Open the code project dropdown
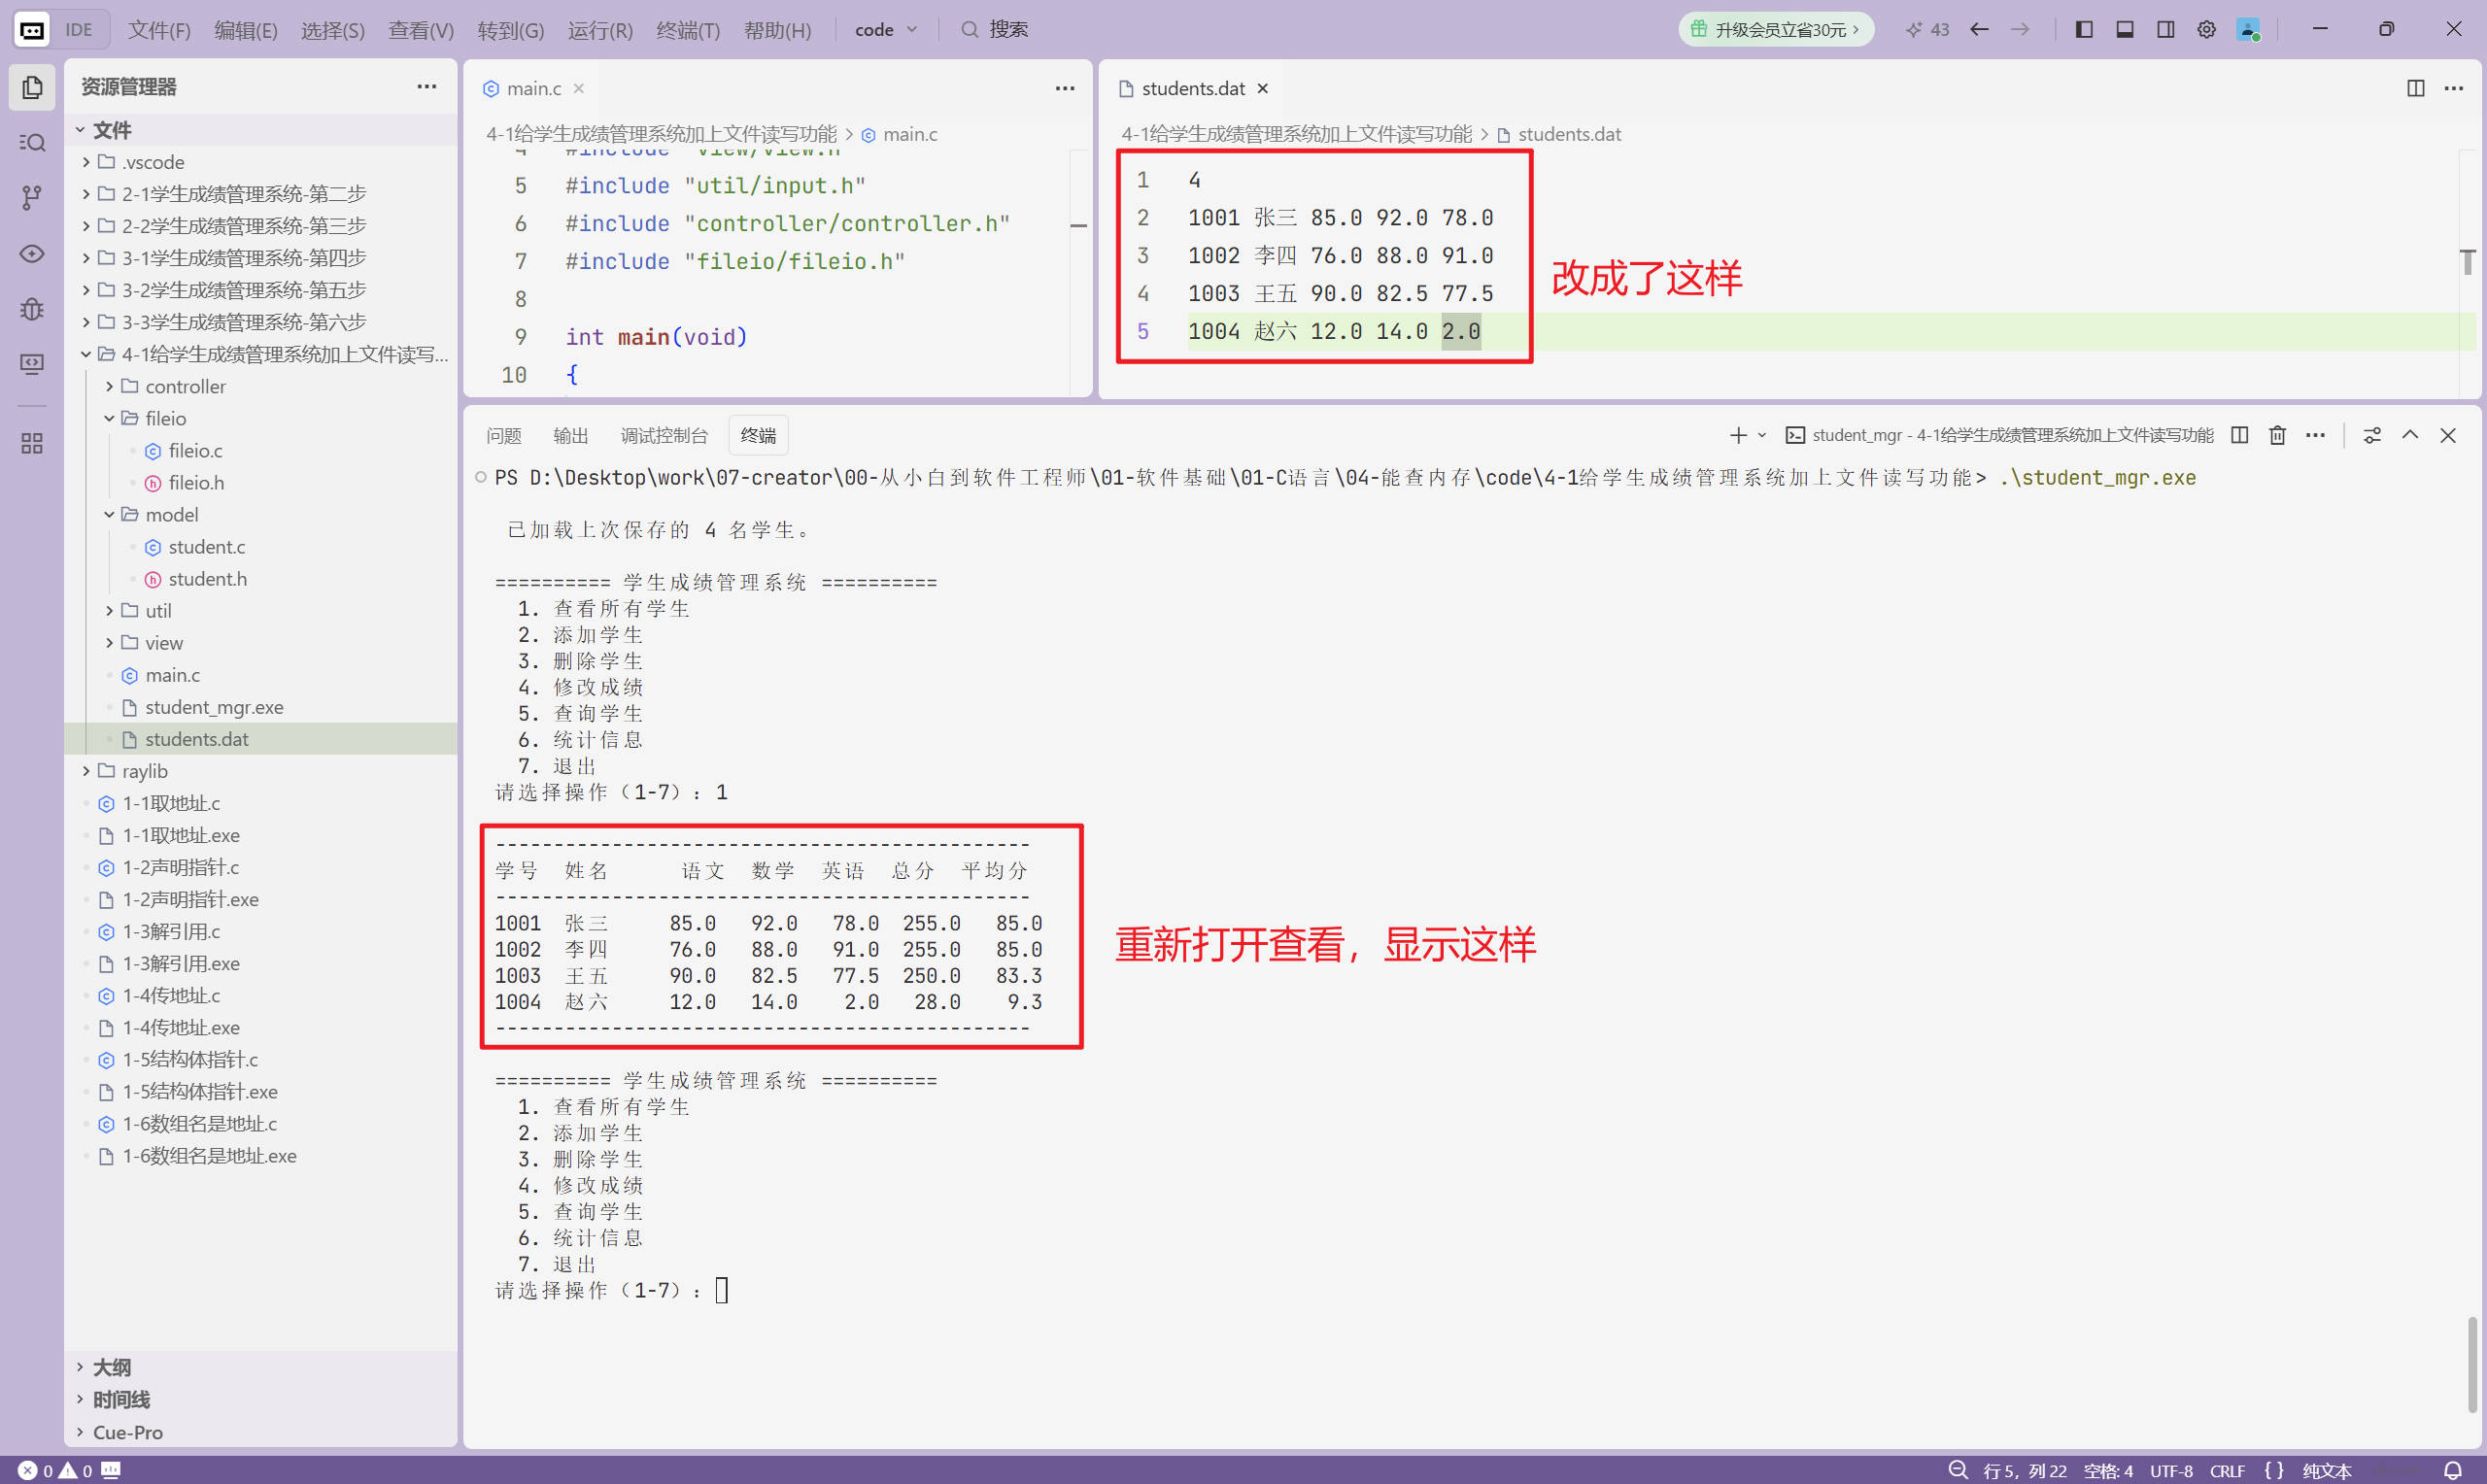Screen dimensions: 2487x1484 coord(886,30)
